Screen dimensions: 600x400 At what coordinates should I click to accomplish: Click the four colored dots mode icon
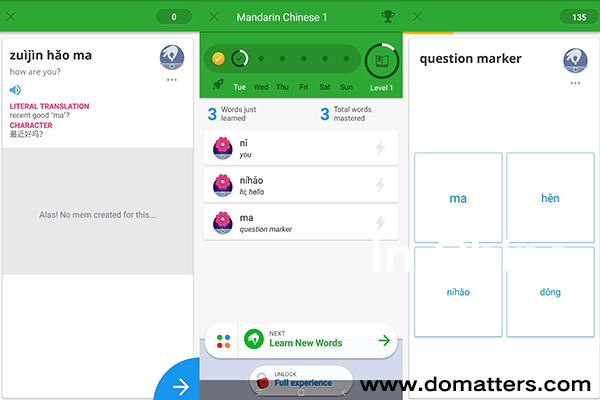pyautogui.click(x=223, y=341)
